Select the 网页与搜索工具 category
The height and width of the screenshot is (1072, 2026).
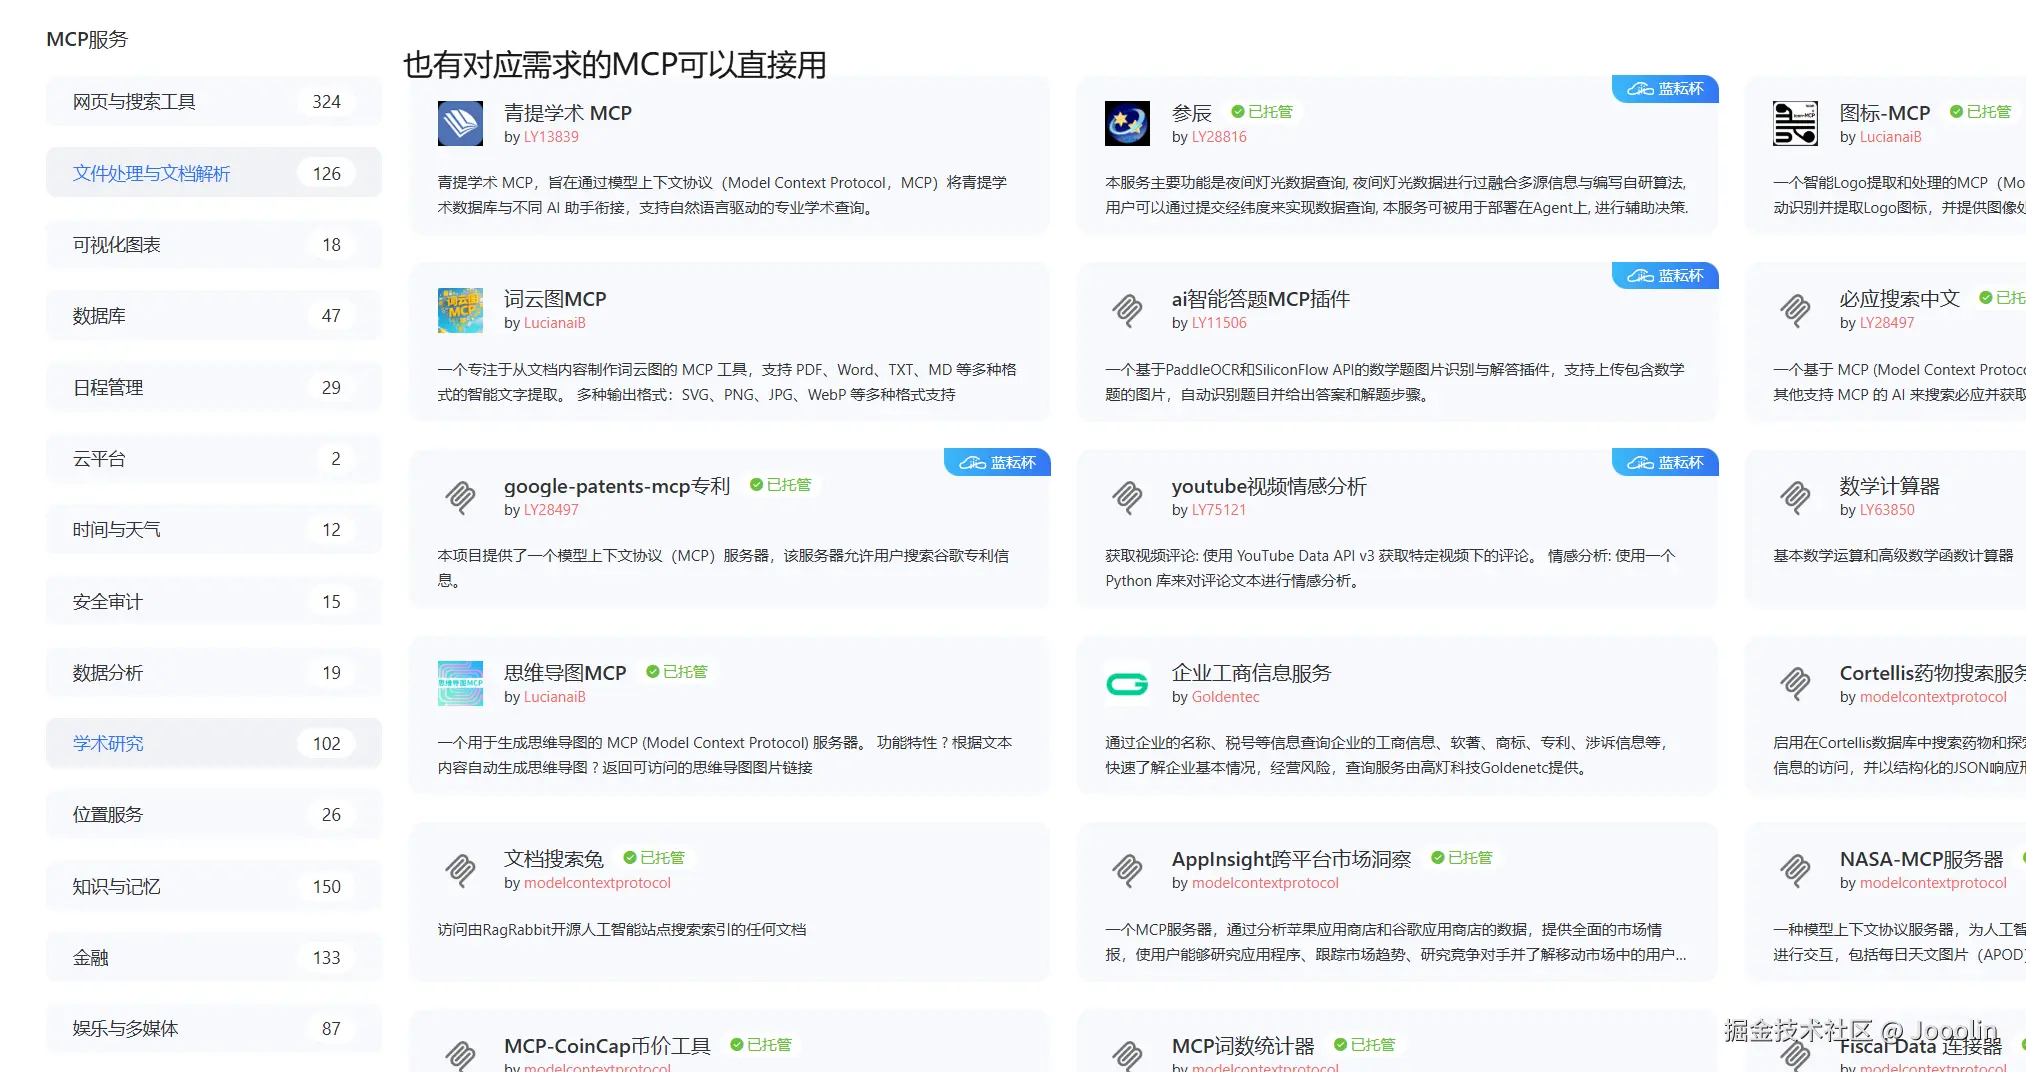(214, 102)
